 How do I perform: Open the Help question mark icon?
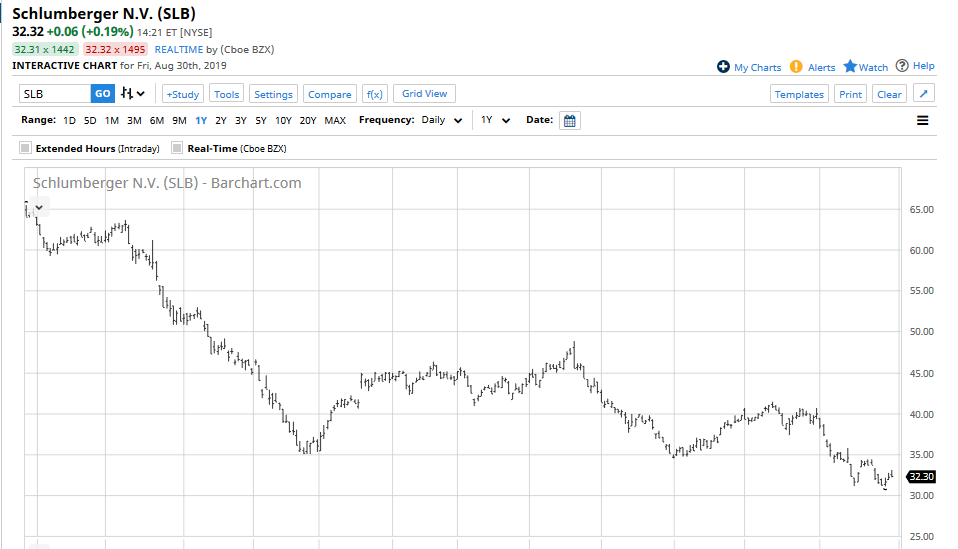tap(902, 65)
